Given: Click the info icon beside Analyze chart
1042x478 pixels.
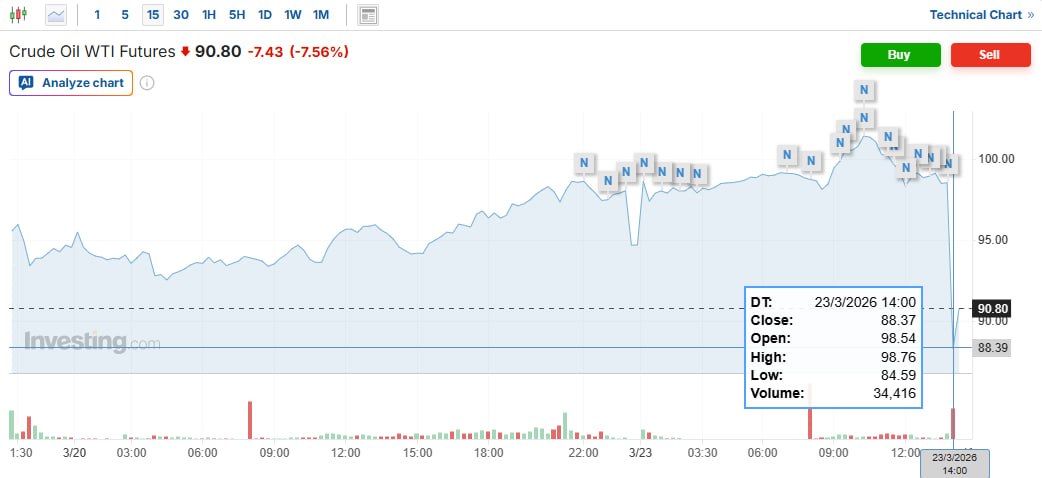Looking at the screenshot, I should coord(147,83).
